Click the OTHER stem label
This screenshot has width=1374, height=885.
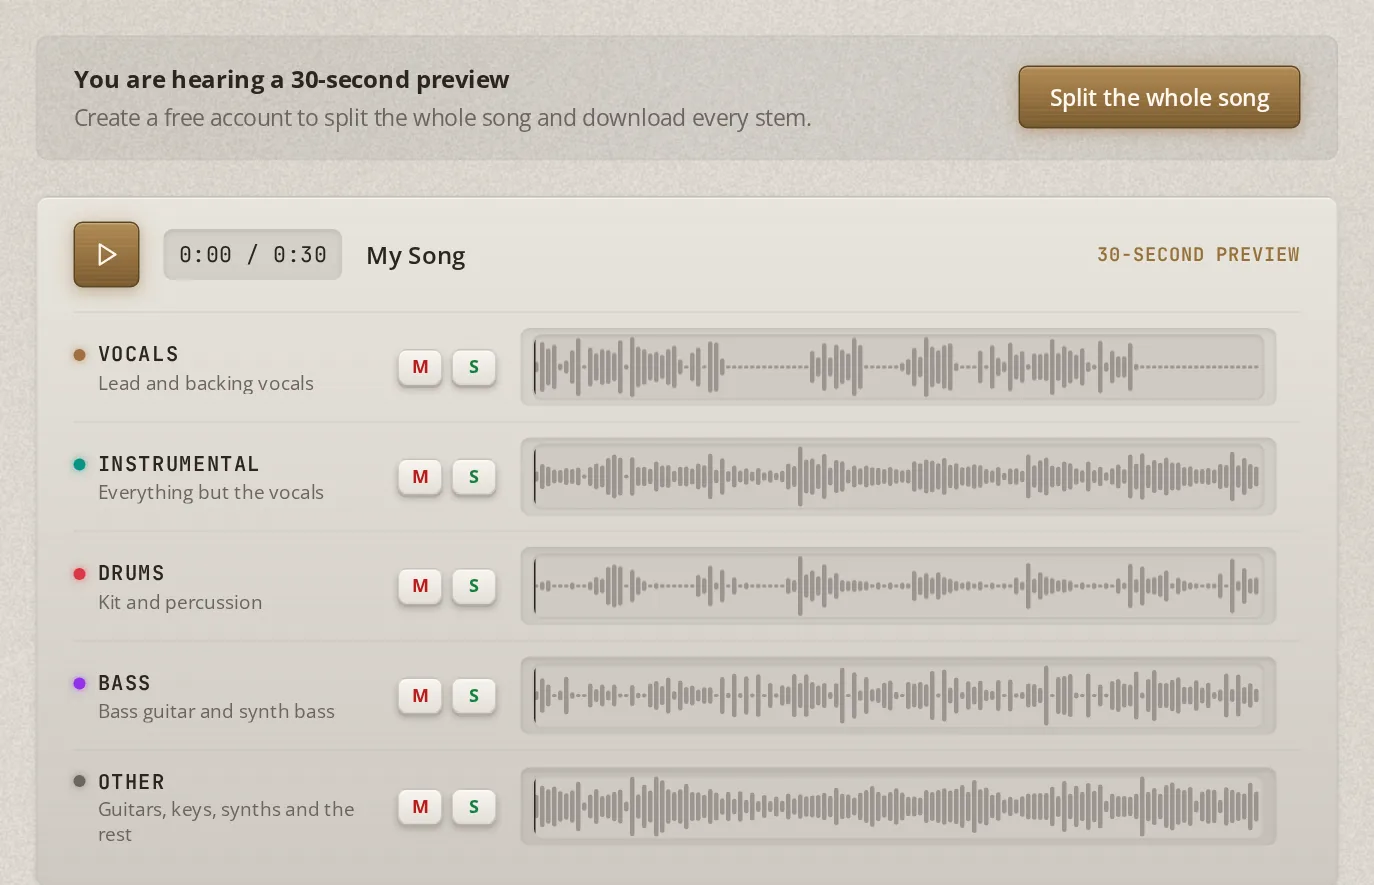coord(131,782)
